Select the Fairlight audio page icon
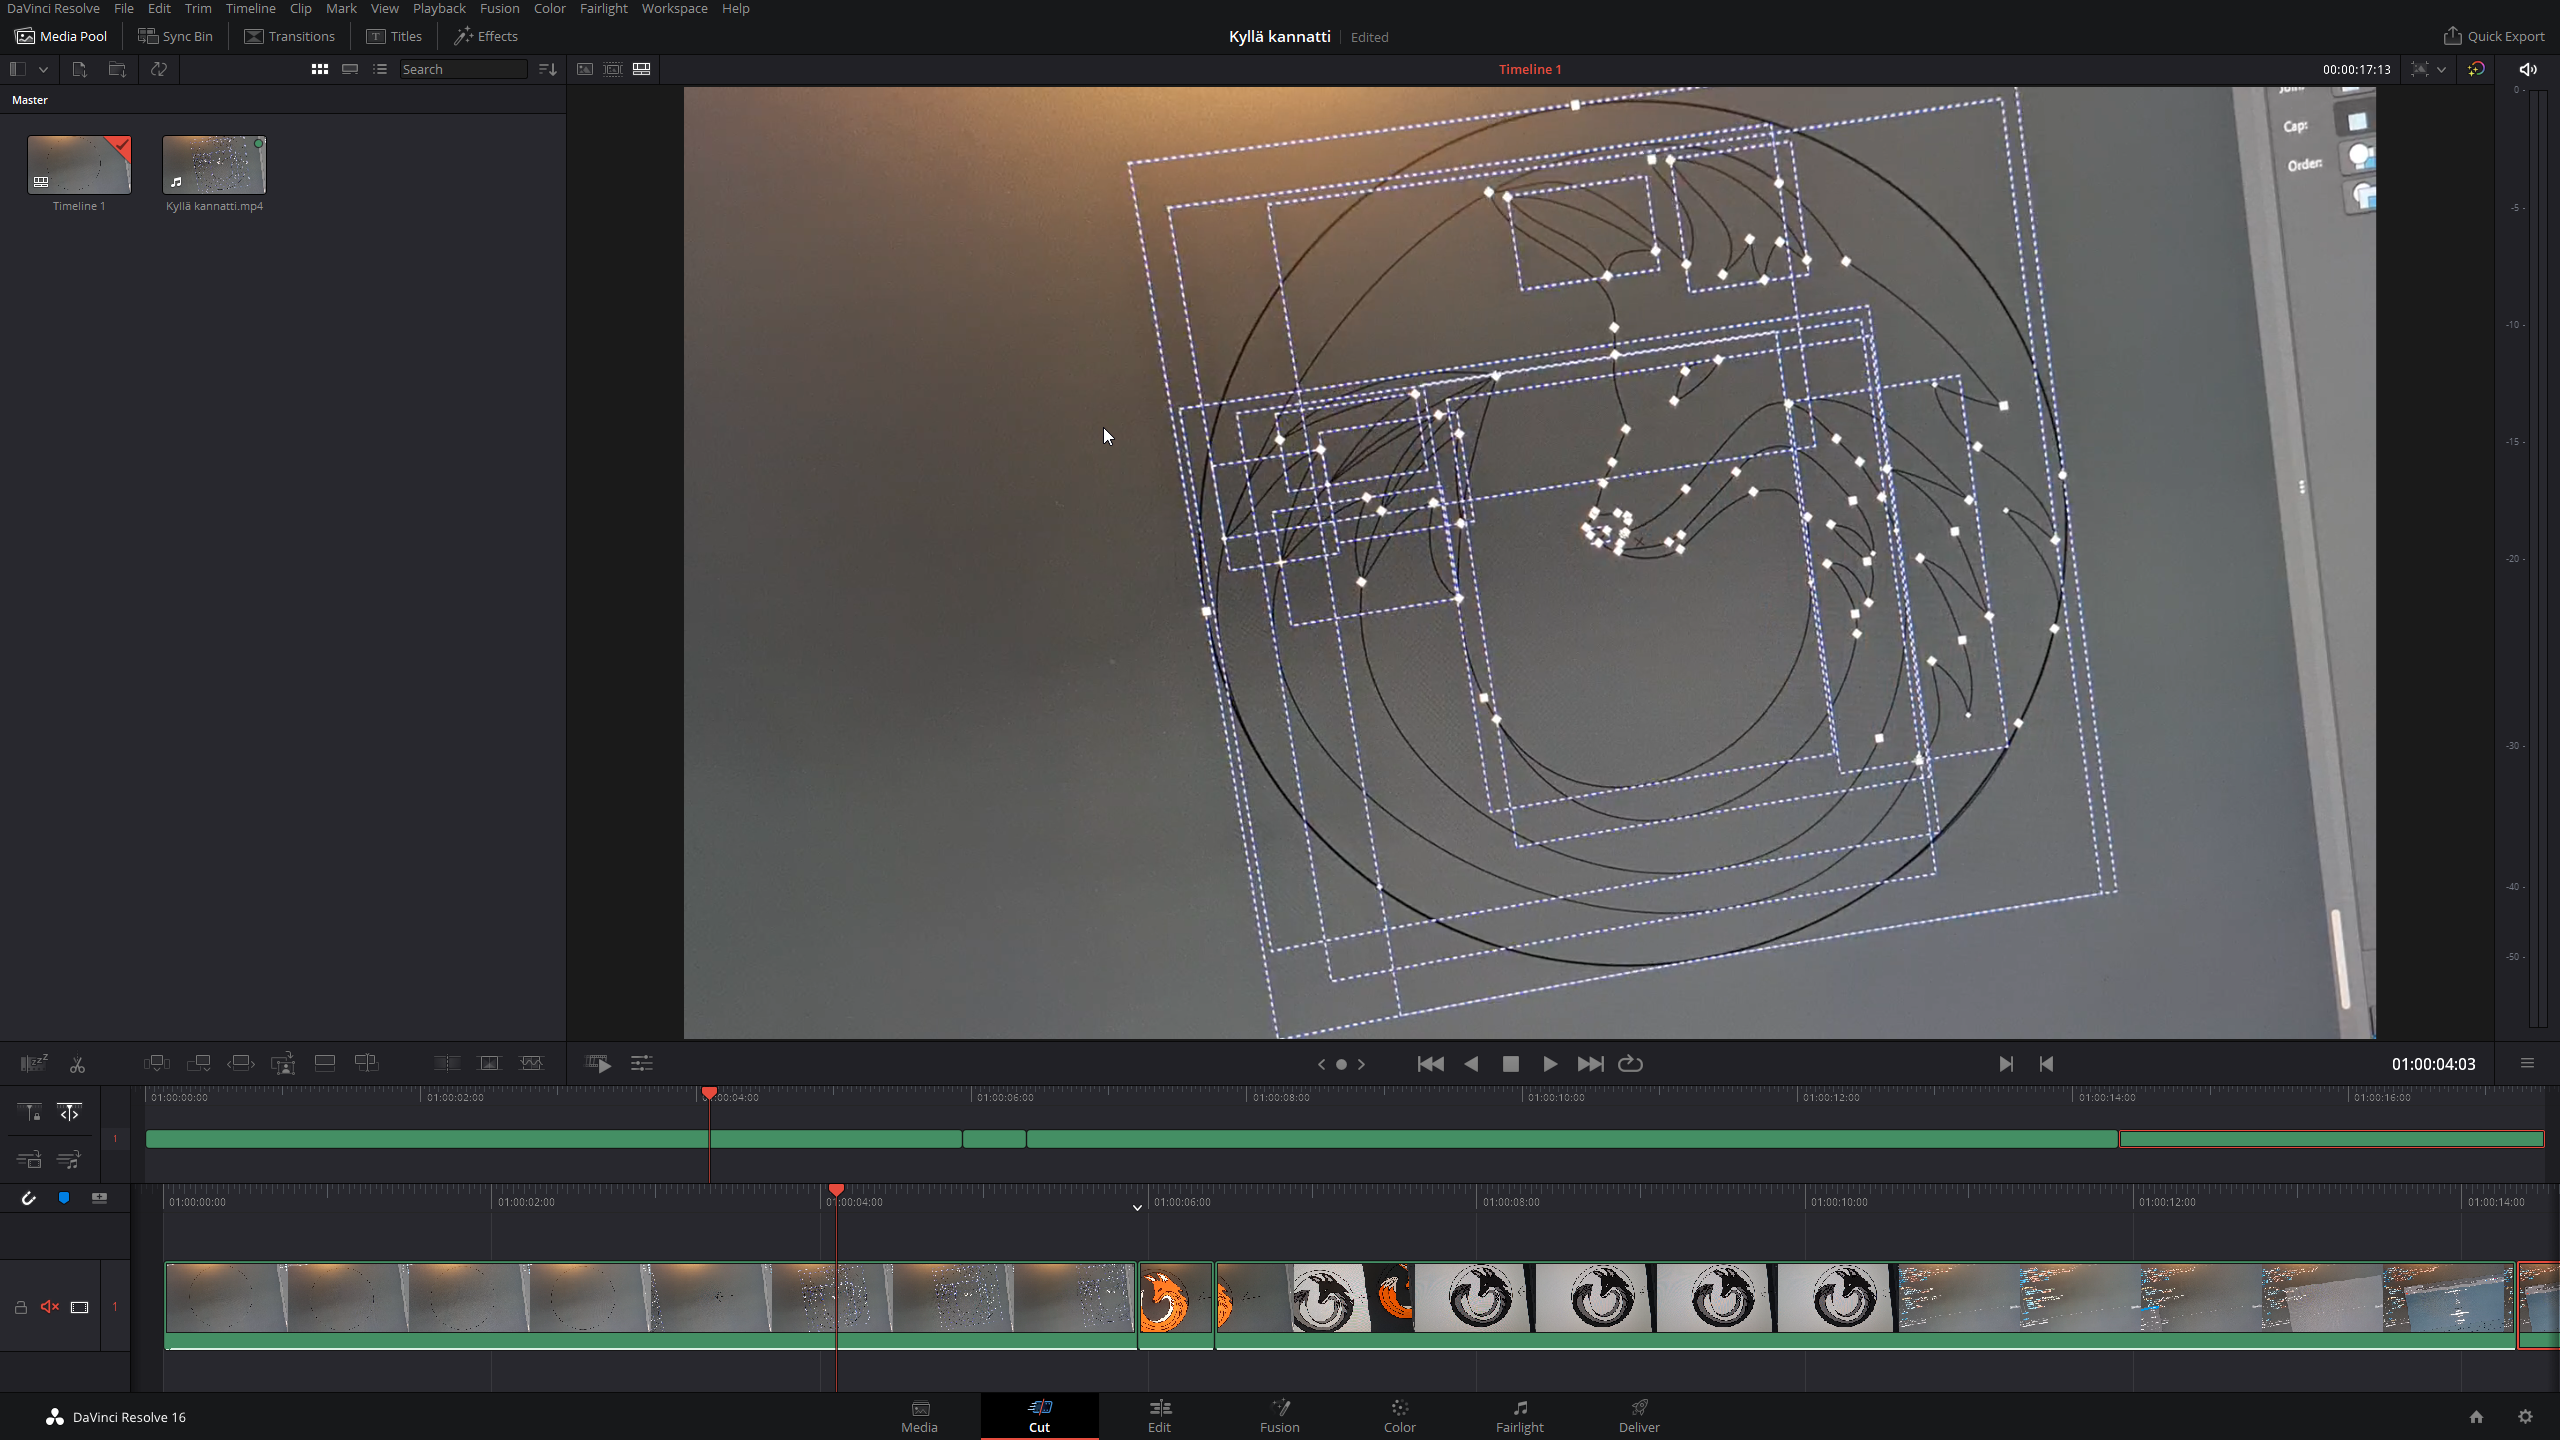Screen dimensions: 2560x1440 [1519, 1415]
